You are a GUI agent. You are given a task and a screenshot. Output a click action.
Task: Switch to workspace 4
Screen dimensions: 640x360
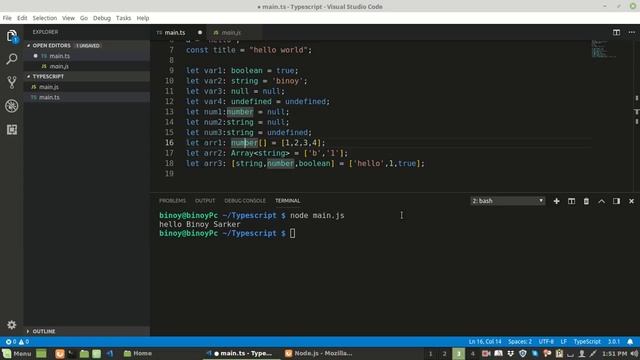[x=472, y=353]
